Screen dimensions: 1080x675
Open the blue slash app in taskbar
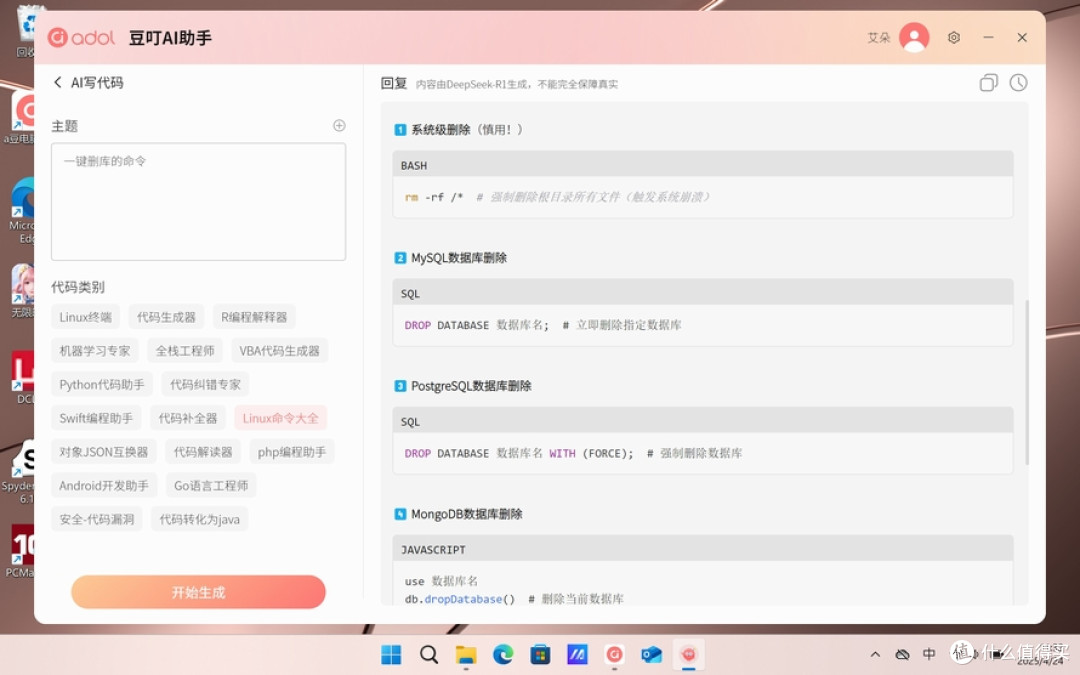click(577, 654)
